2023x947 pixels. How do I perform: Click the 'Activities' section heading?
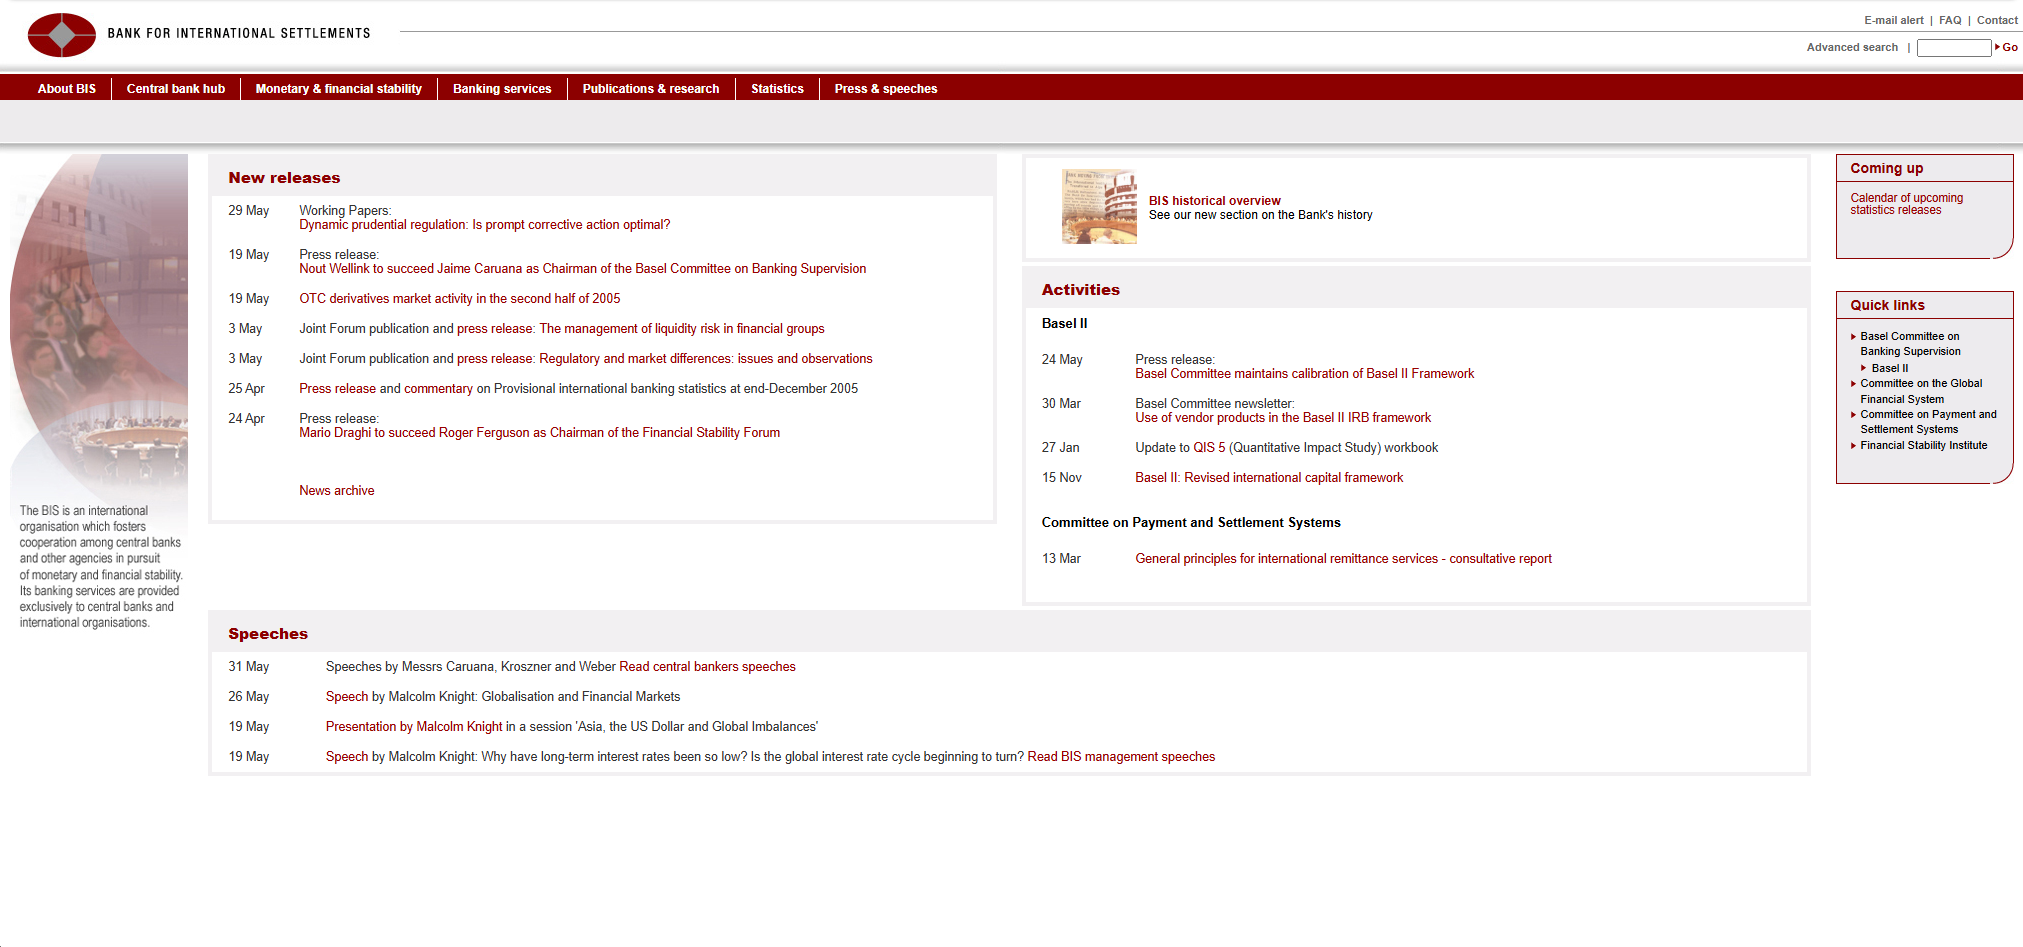point(1080,290)
